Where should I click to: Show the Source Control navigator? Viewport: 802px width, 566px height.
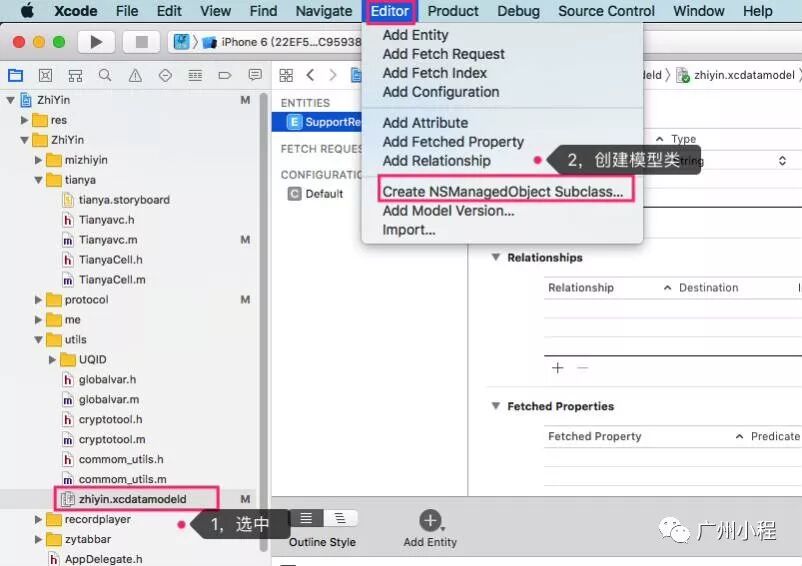point(45,75)
